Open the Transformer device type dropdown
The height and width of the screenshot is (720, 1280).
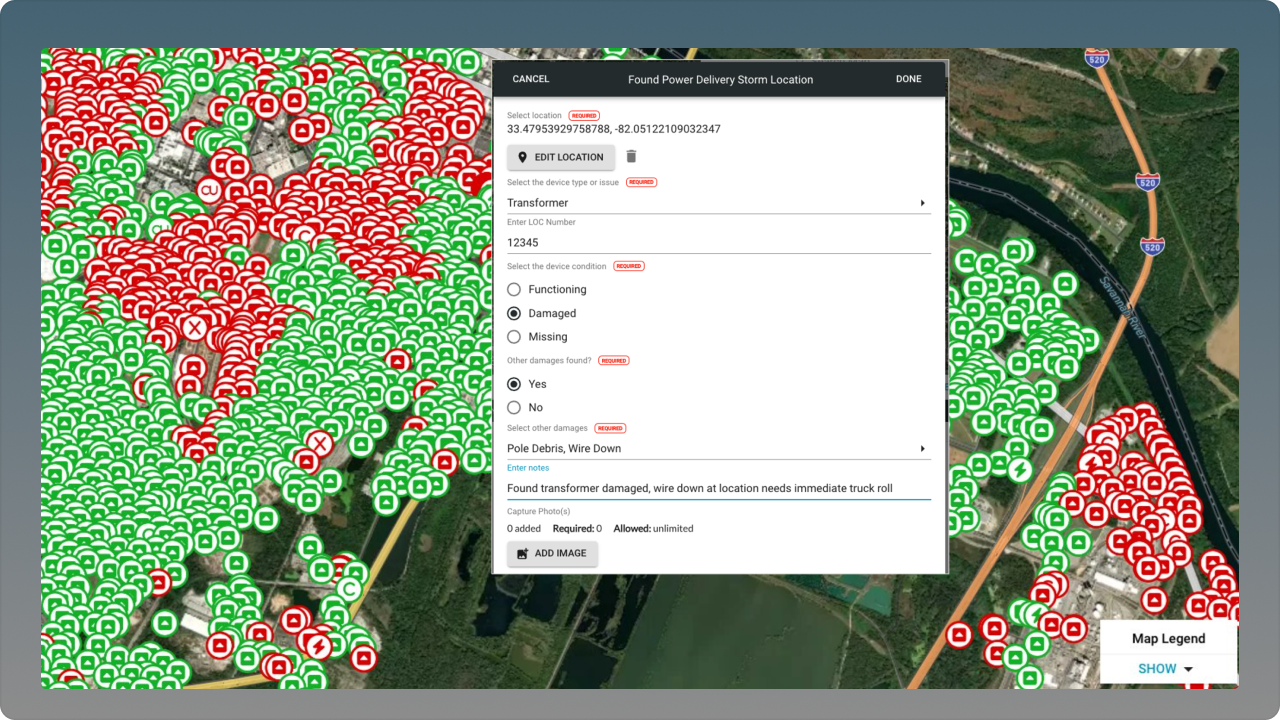(718, 203)
